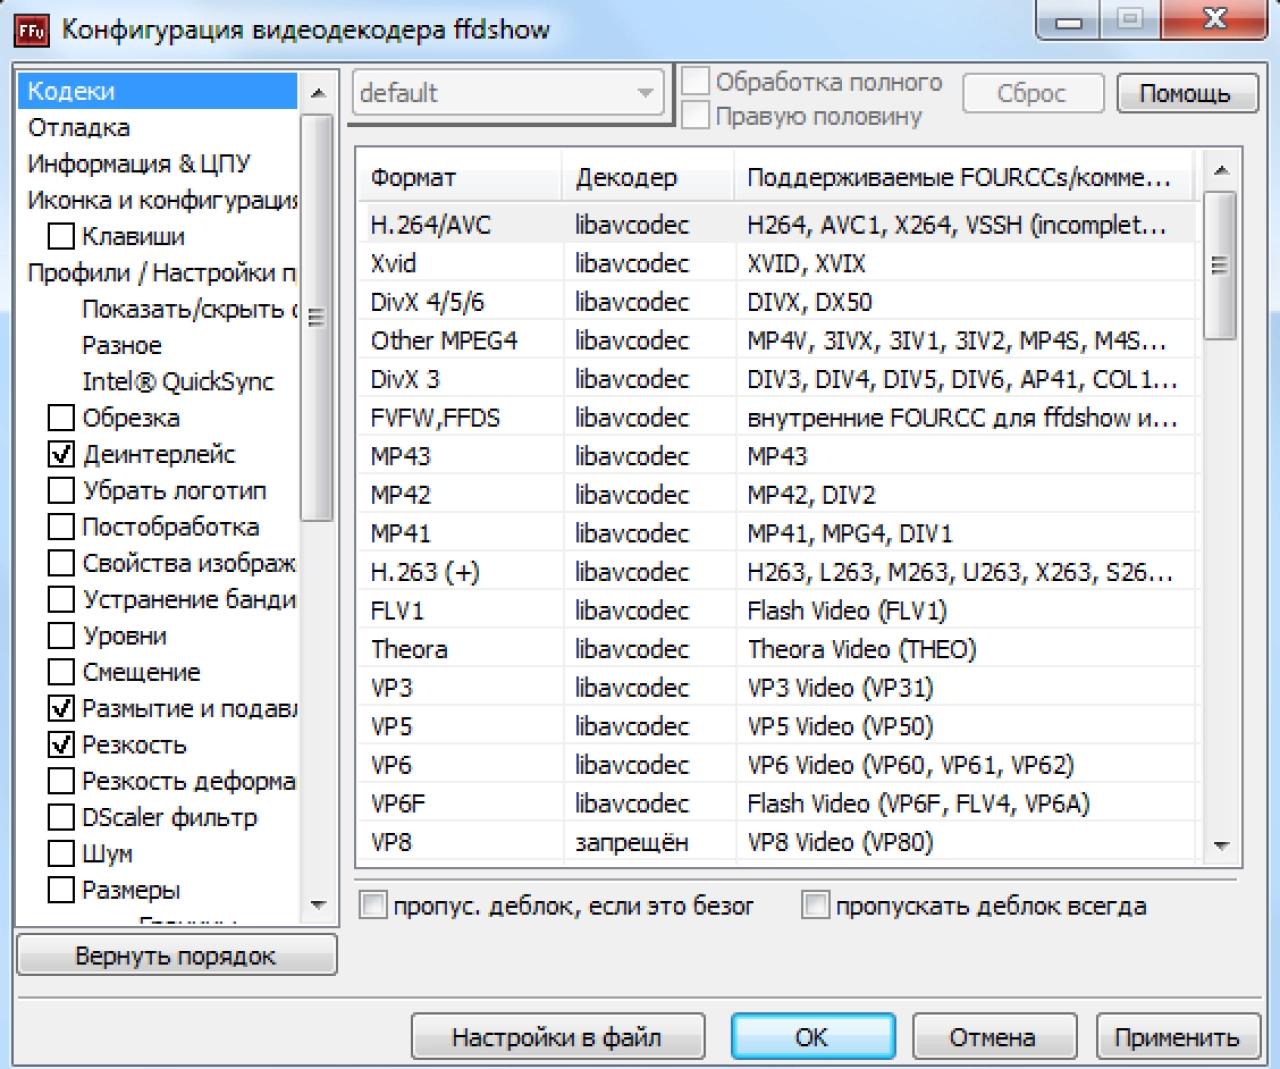Enable the Шум filter checkbox
The width and height of the screenshot is (1280, 1069).
pos(61,853)
